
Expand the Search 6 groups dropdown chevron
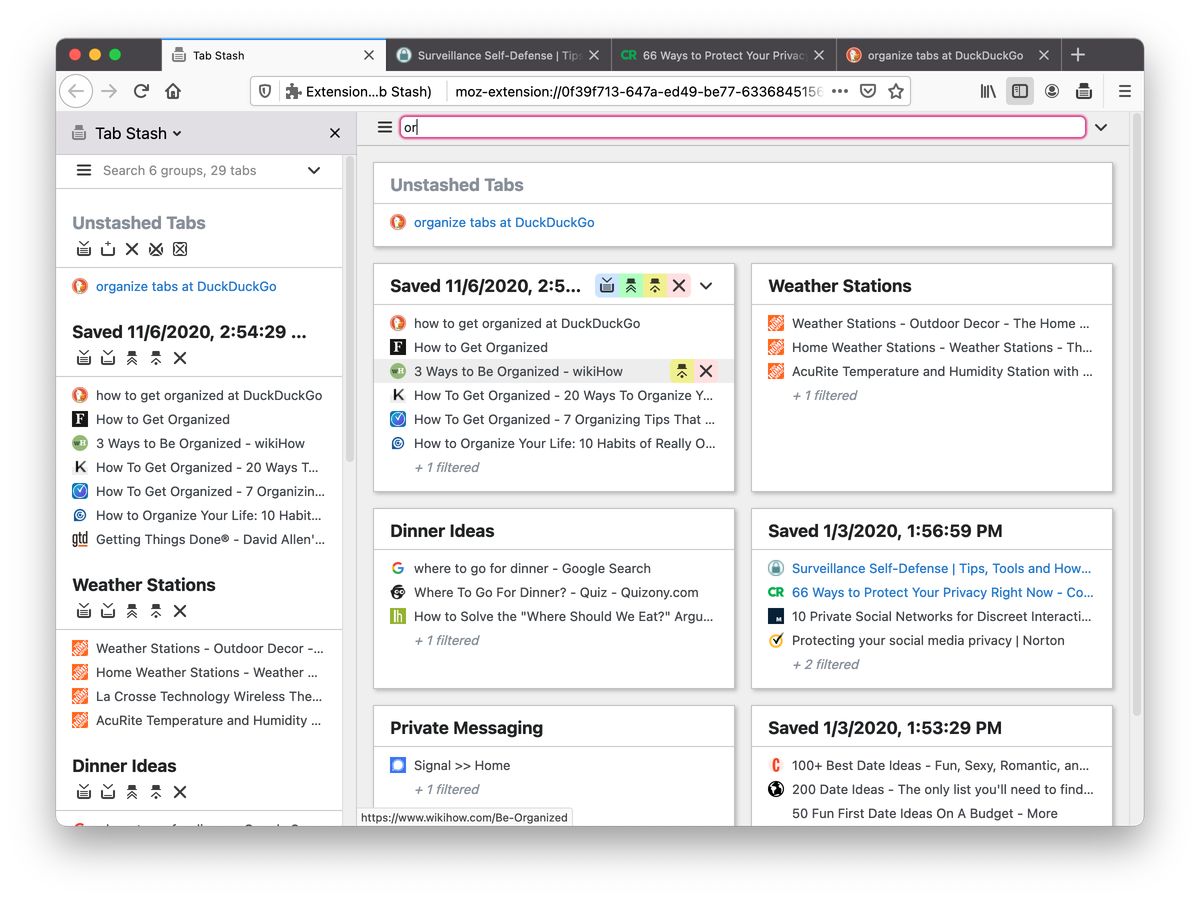[313, 170]
